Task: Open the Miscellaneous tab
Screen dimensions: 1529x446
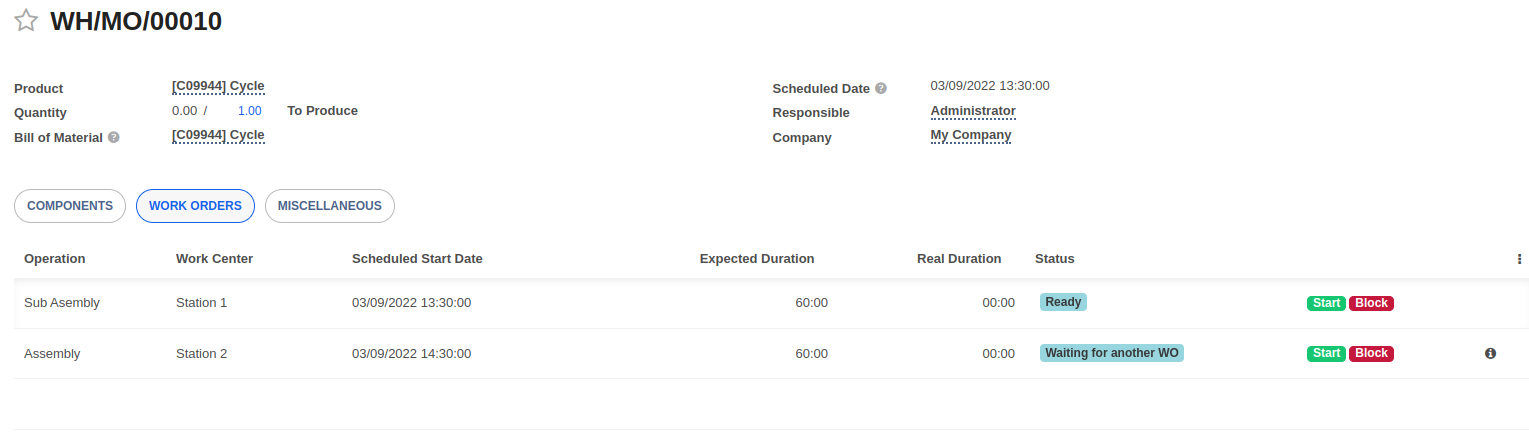Action: click(330, 206)
